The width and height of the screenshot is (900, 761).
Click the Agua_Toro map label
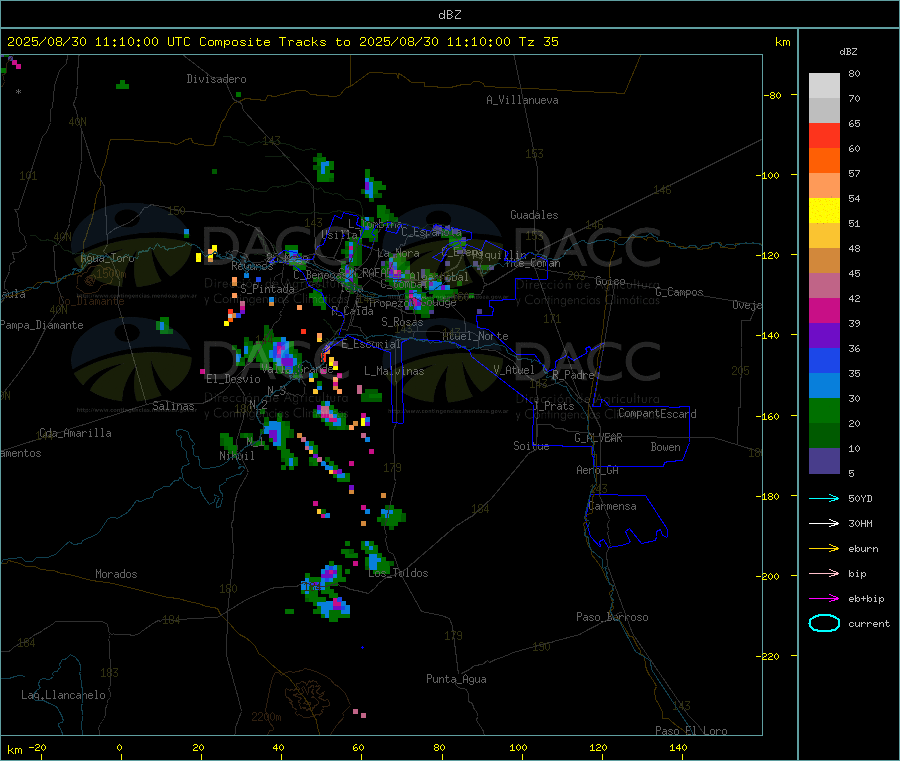tap(107, 258)
